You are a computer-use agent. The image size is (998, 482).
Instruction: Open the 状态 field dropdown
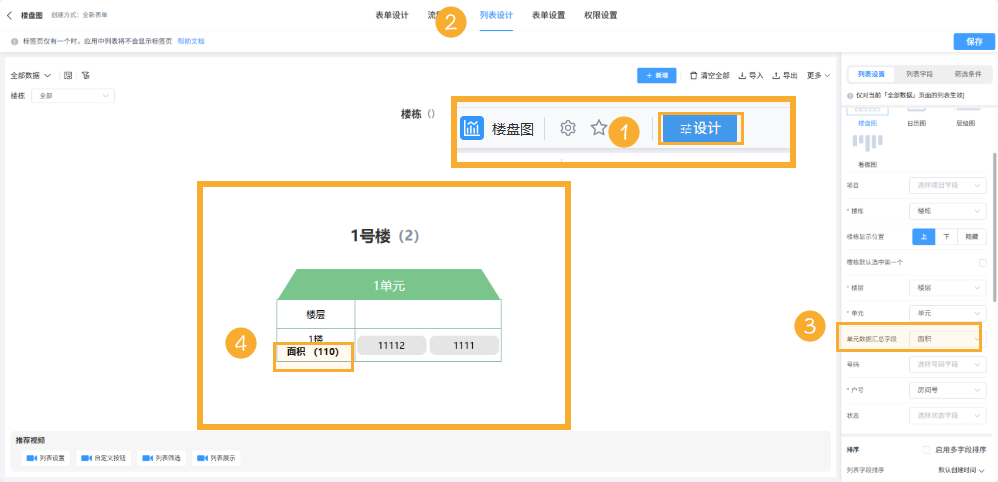(x=948, y=416)
